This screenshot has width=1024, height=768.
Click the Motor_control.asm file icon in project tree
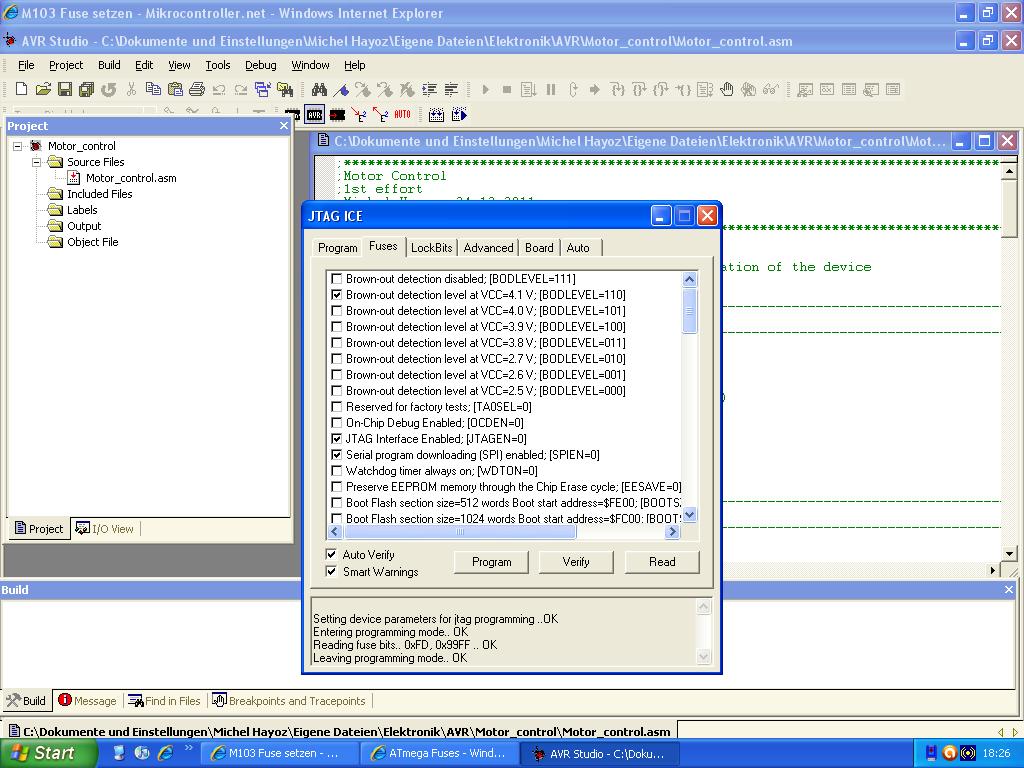point(74,178)
